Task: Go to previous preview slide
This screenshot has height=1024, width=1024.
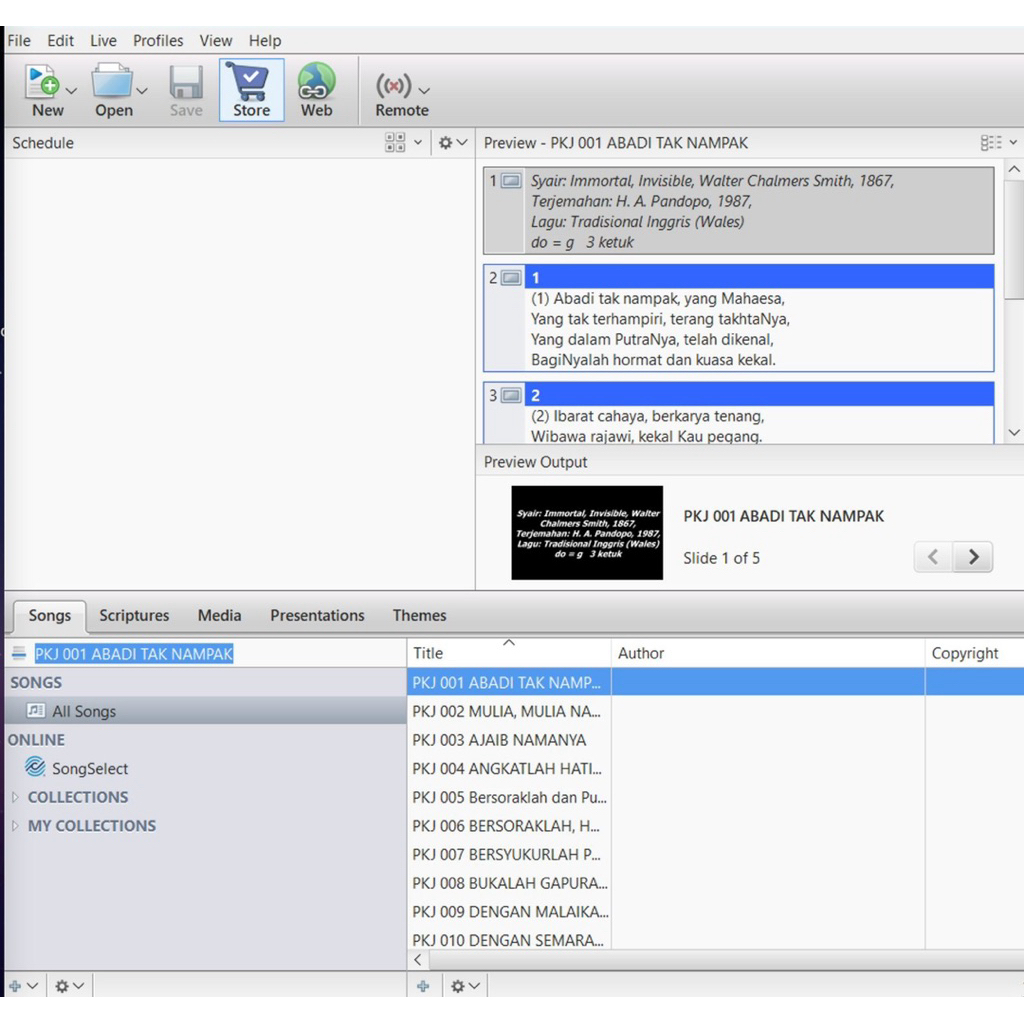Action: tap(933, 558)
